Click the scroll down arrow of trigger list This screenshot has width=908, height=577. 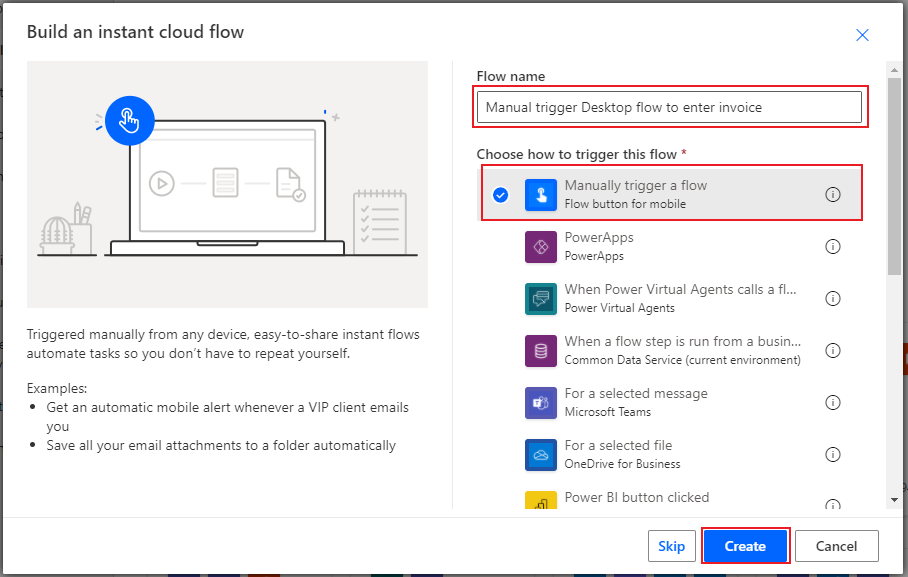point(895,500)
